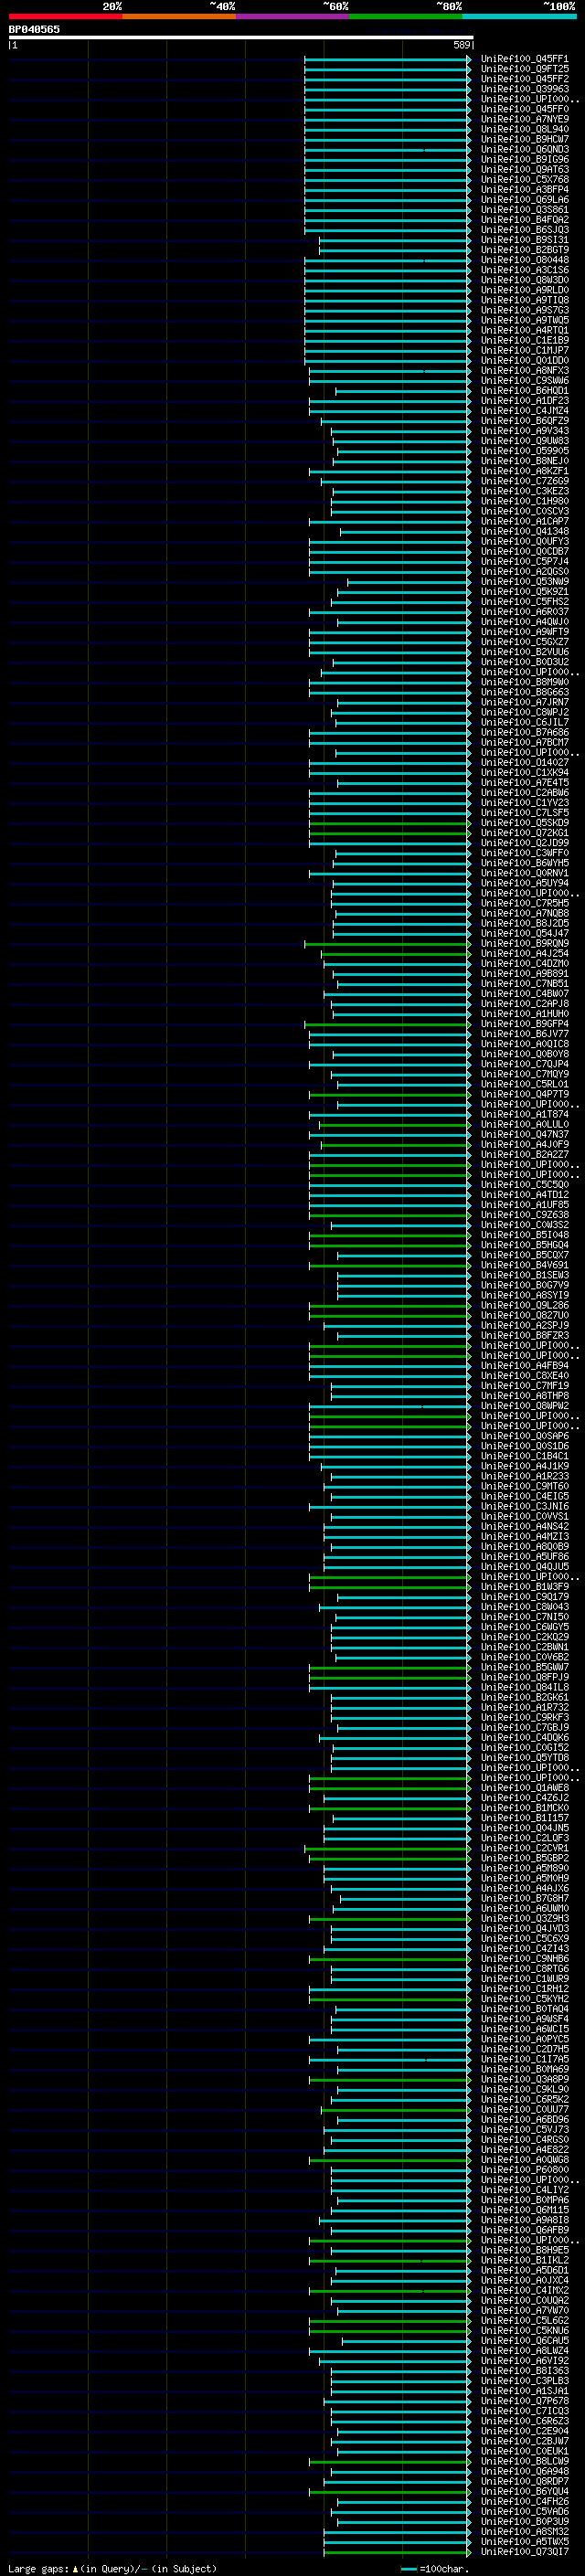Viewport: 585px width, 2576px height.
Task: Click the green ~80% identity legend bar
Action: click(406, 17)
